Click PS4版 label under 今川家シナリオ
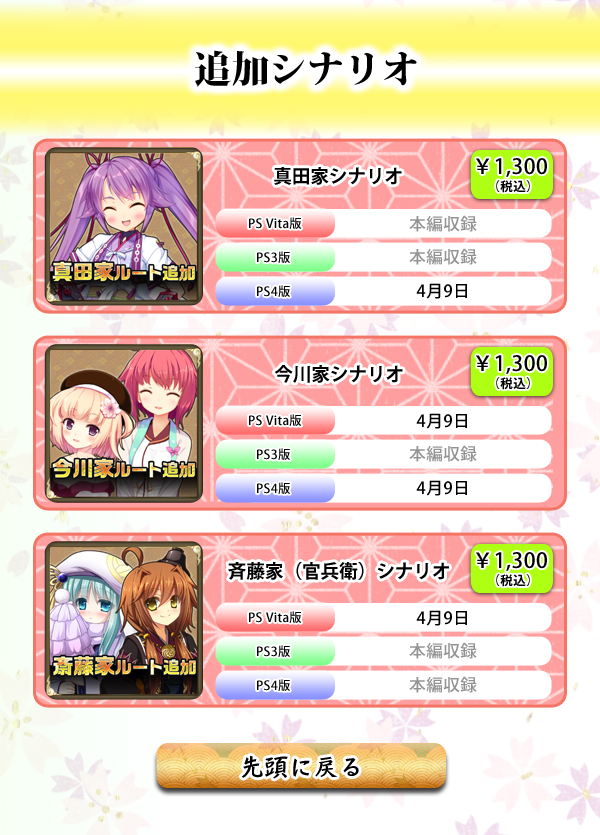 click(275, 488)
